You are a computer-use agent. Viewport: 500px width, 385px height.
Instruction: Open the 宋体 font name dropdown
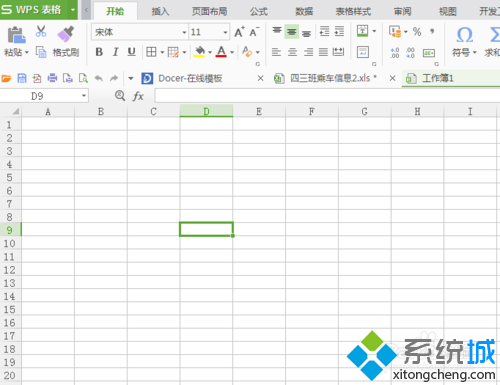click(x=184, y=32)
